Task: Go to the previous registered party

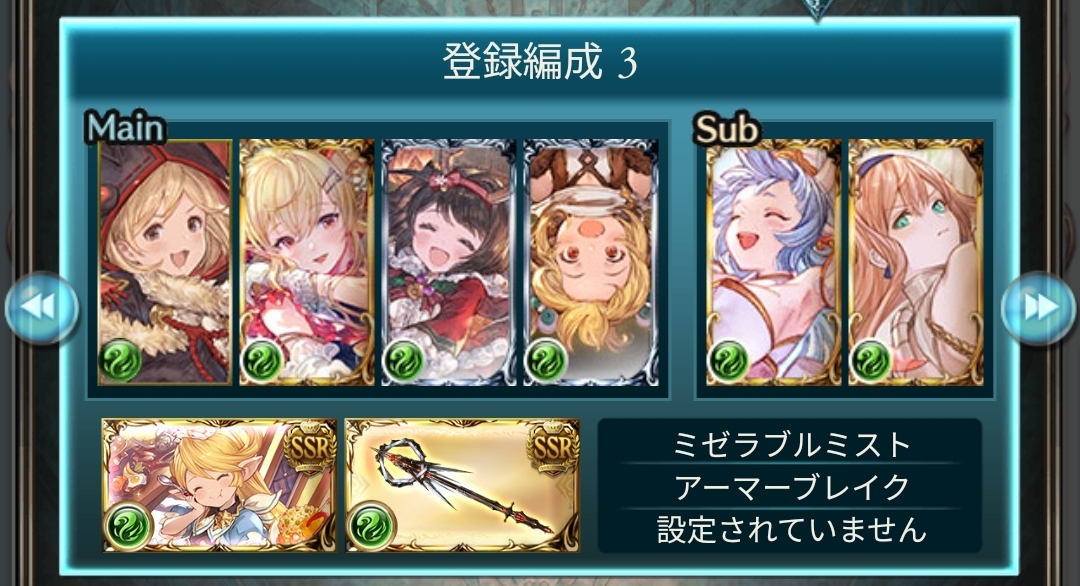Action: [x=41, y=308]
